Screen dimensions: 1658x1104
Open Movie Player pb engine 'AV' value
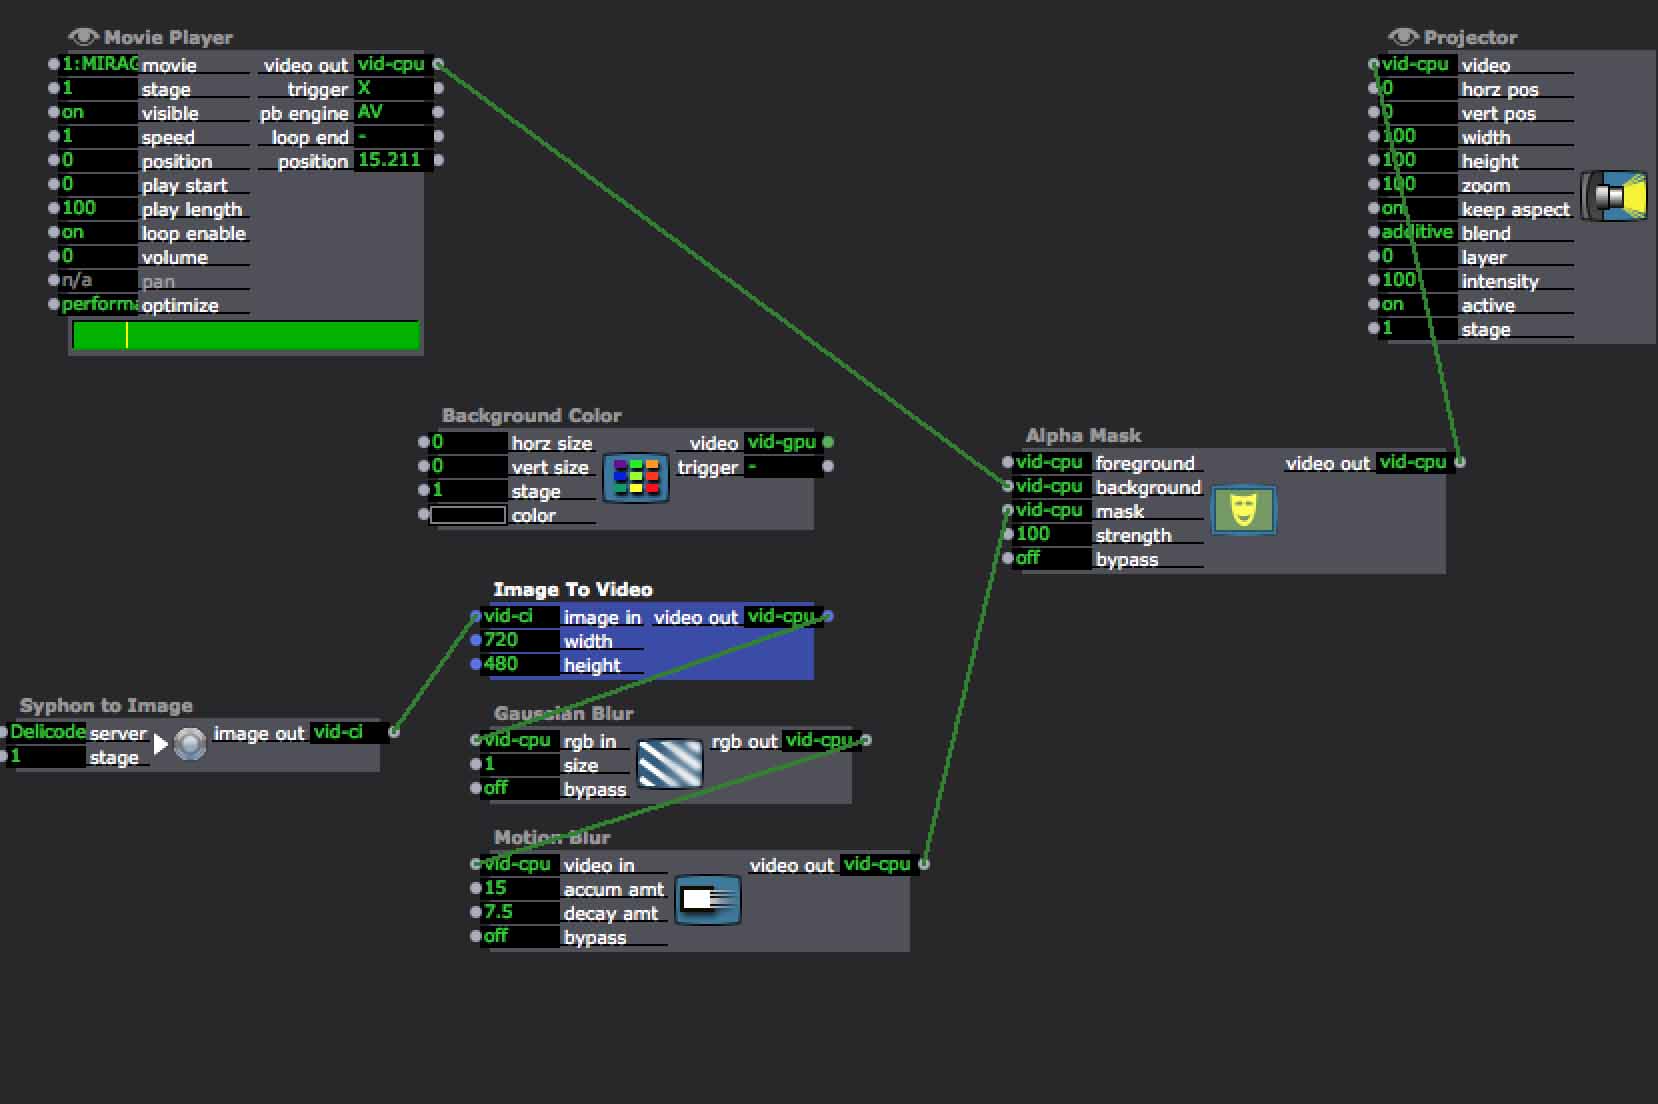point(393,112)
